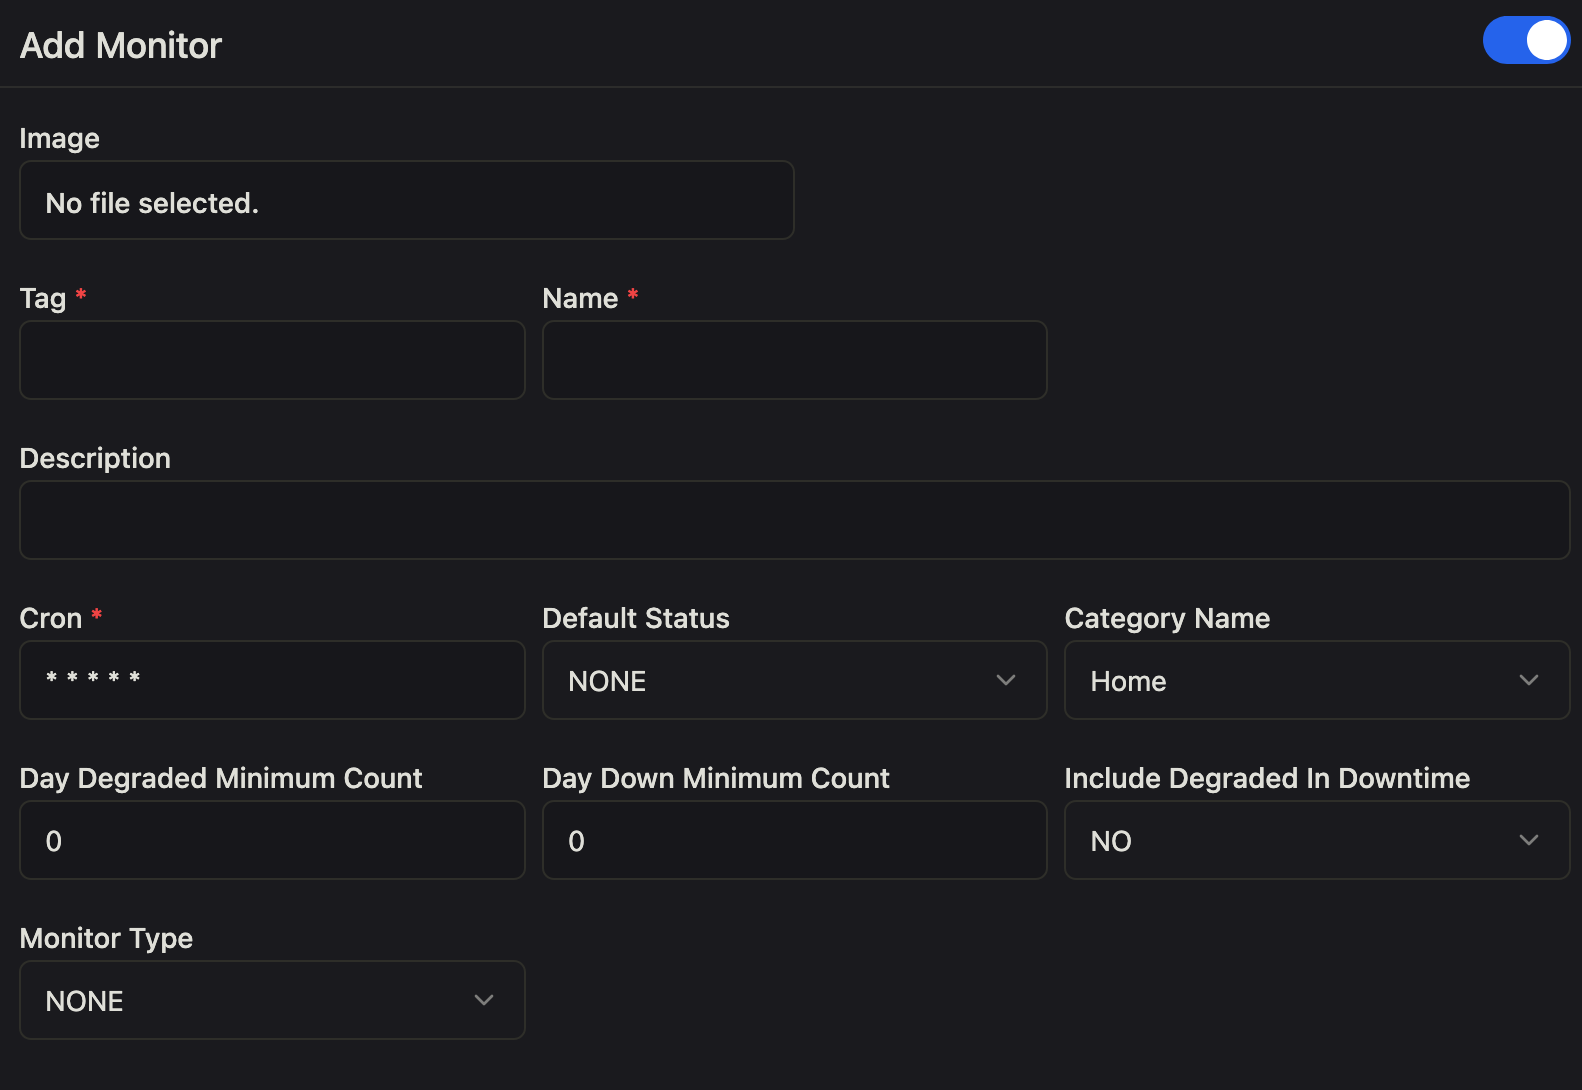Click into the Name text field
Image resolution: width=1582 pixels, height=1090 pixels.
tap(794, 360)
